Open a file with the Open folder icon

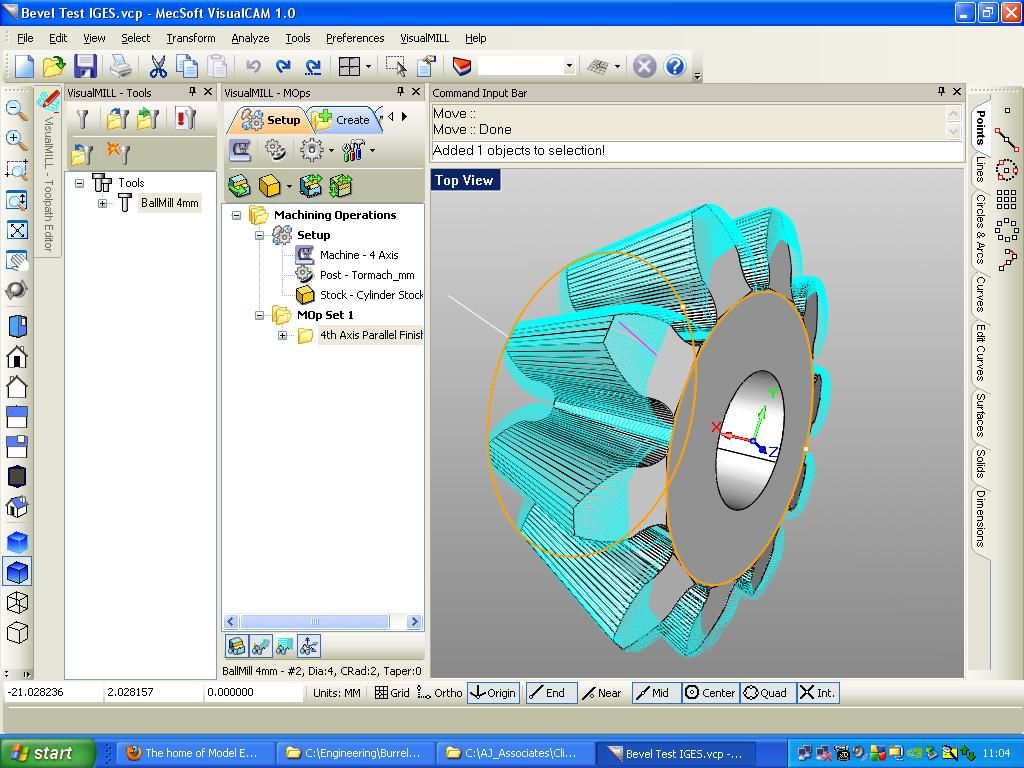tap(54, 66)
